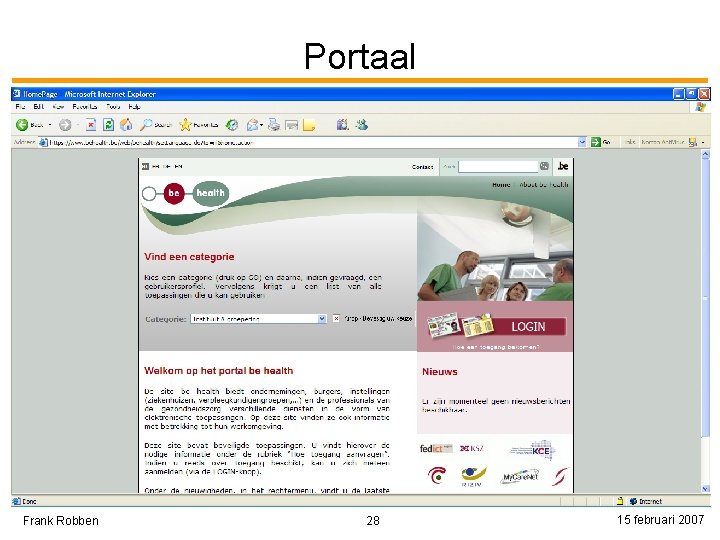Click the Done status text
Image resolution: width=720 pixels, height=540 pixels.
[29, 501]
